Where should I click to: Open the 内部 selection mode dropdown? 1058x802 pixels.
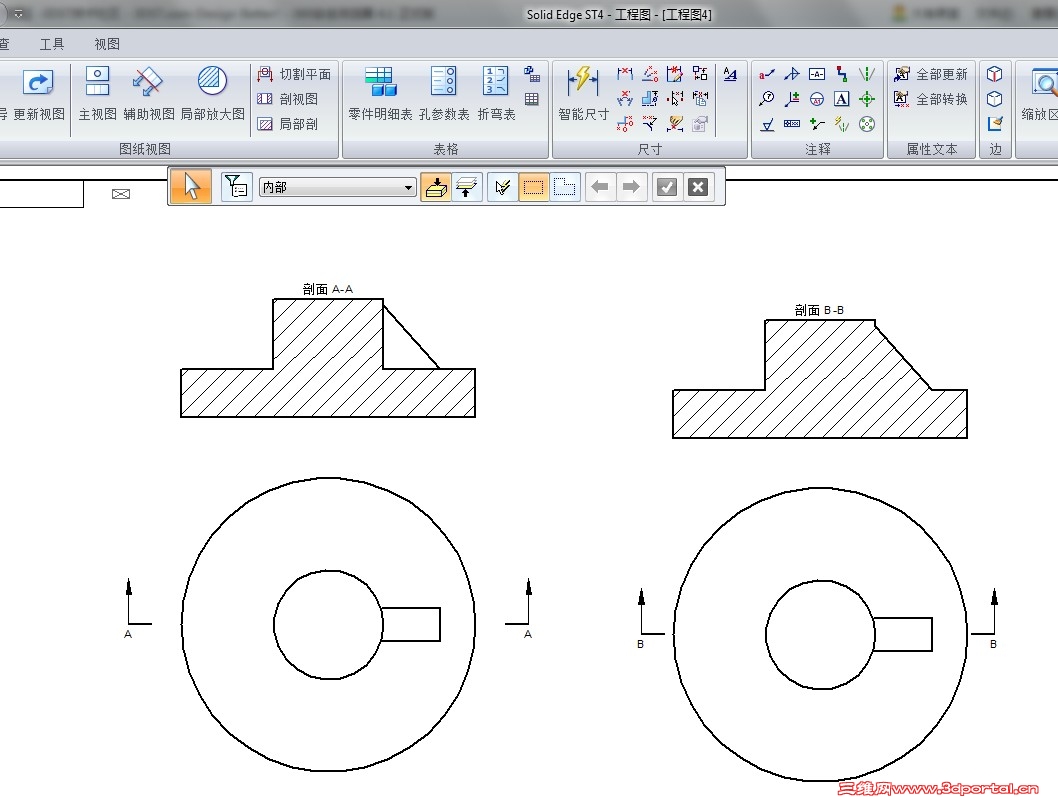337,188
